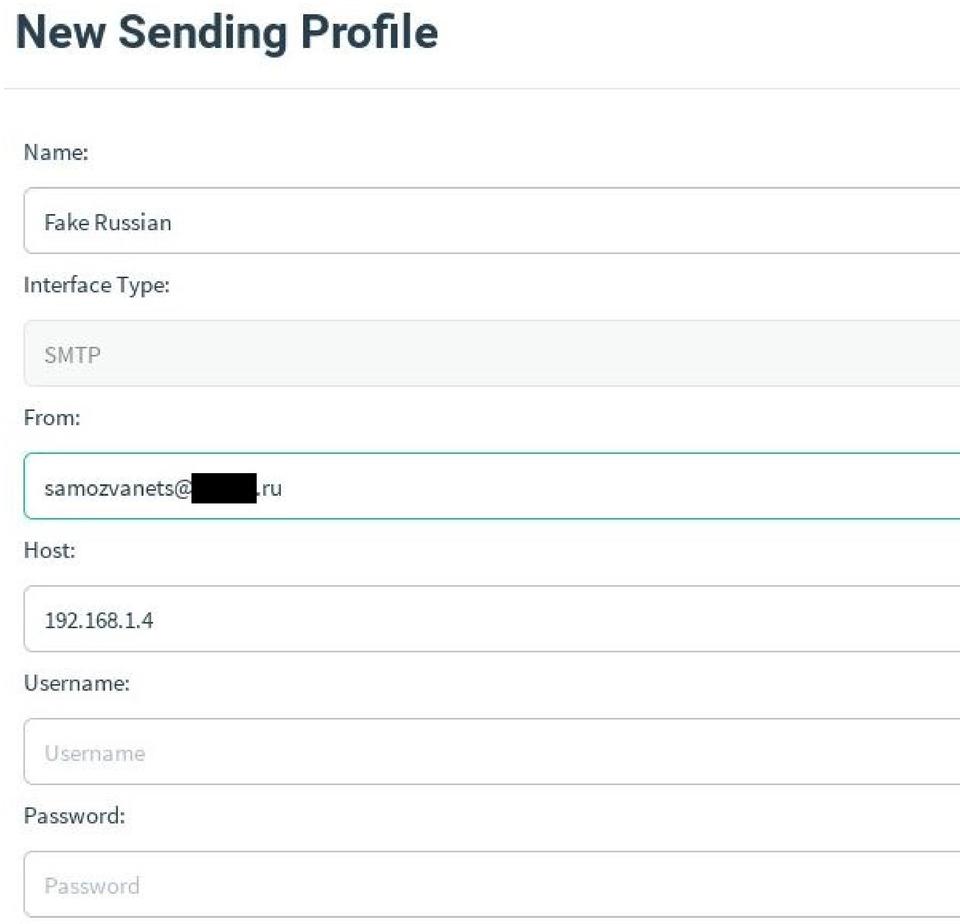Click the black redacted block in From address
The image size is (960, 924).
point(224,489)
